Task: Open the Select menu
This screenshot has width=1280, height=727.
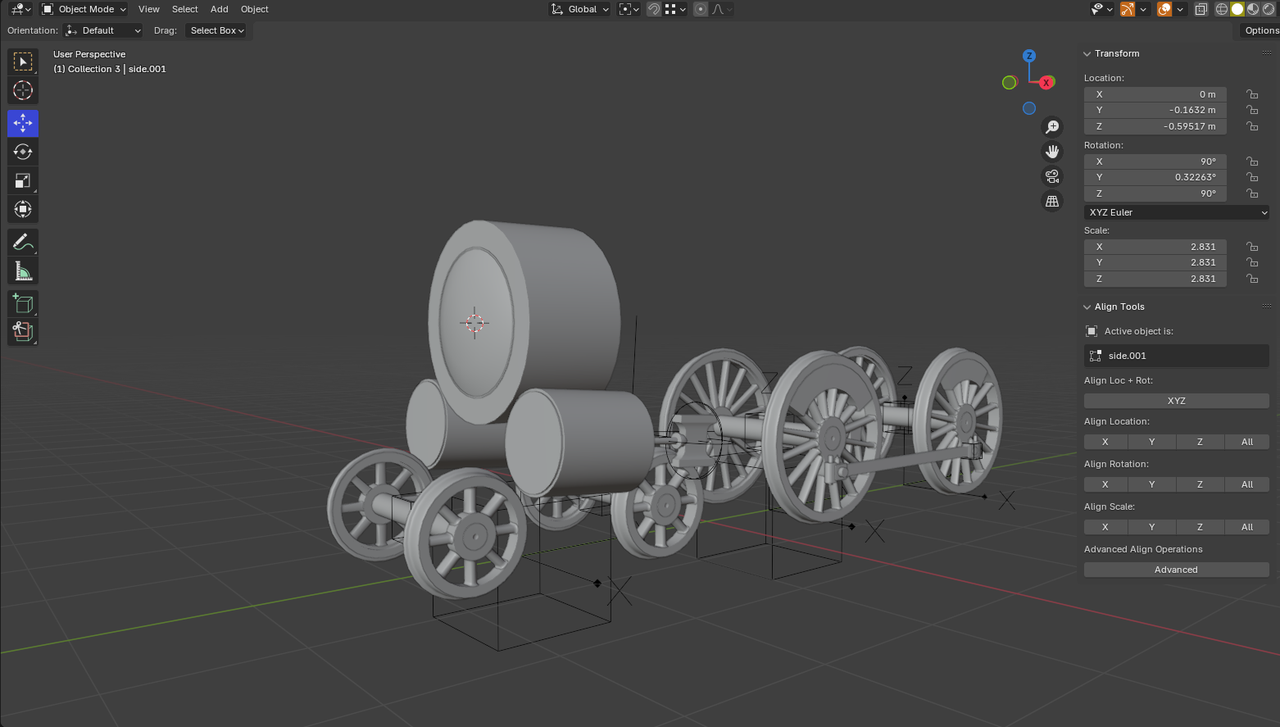Action: (185, 9)
